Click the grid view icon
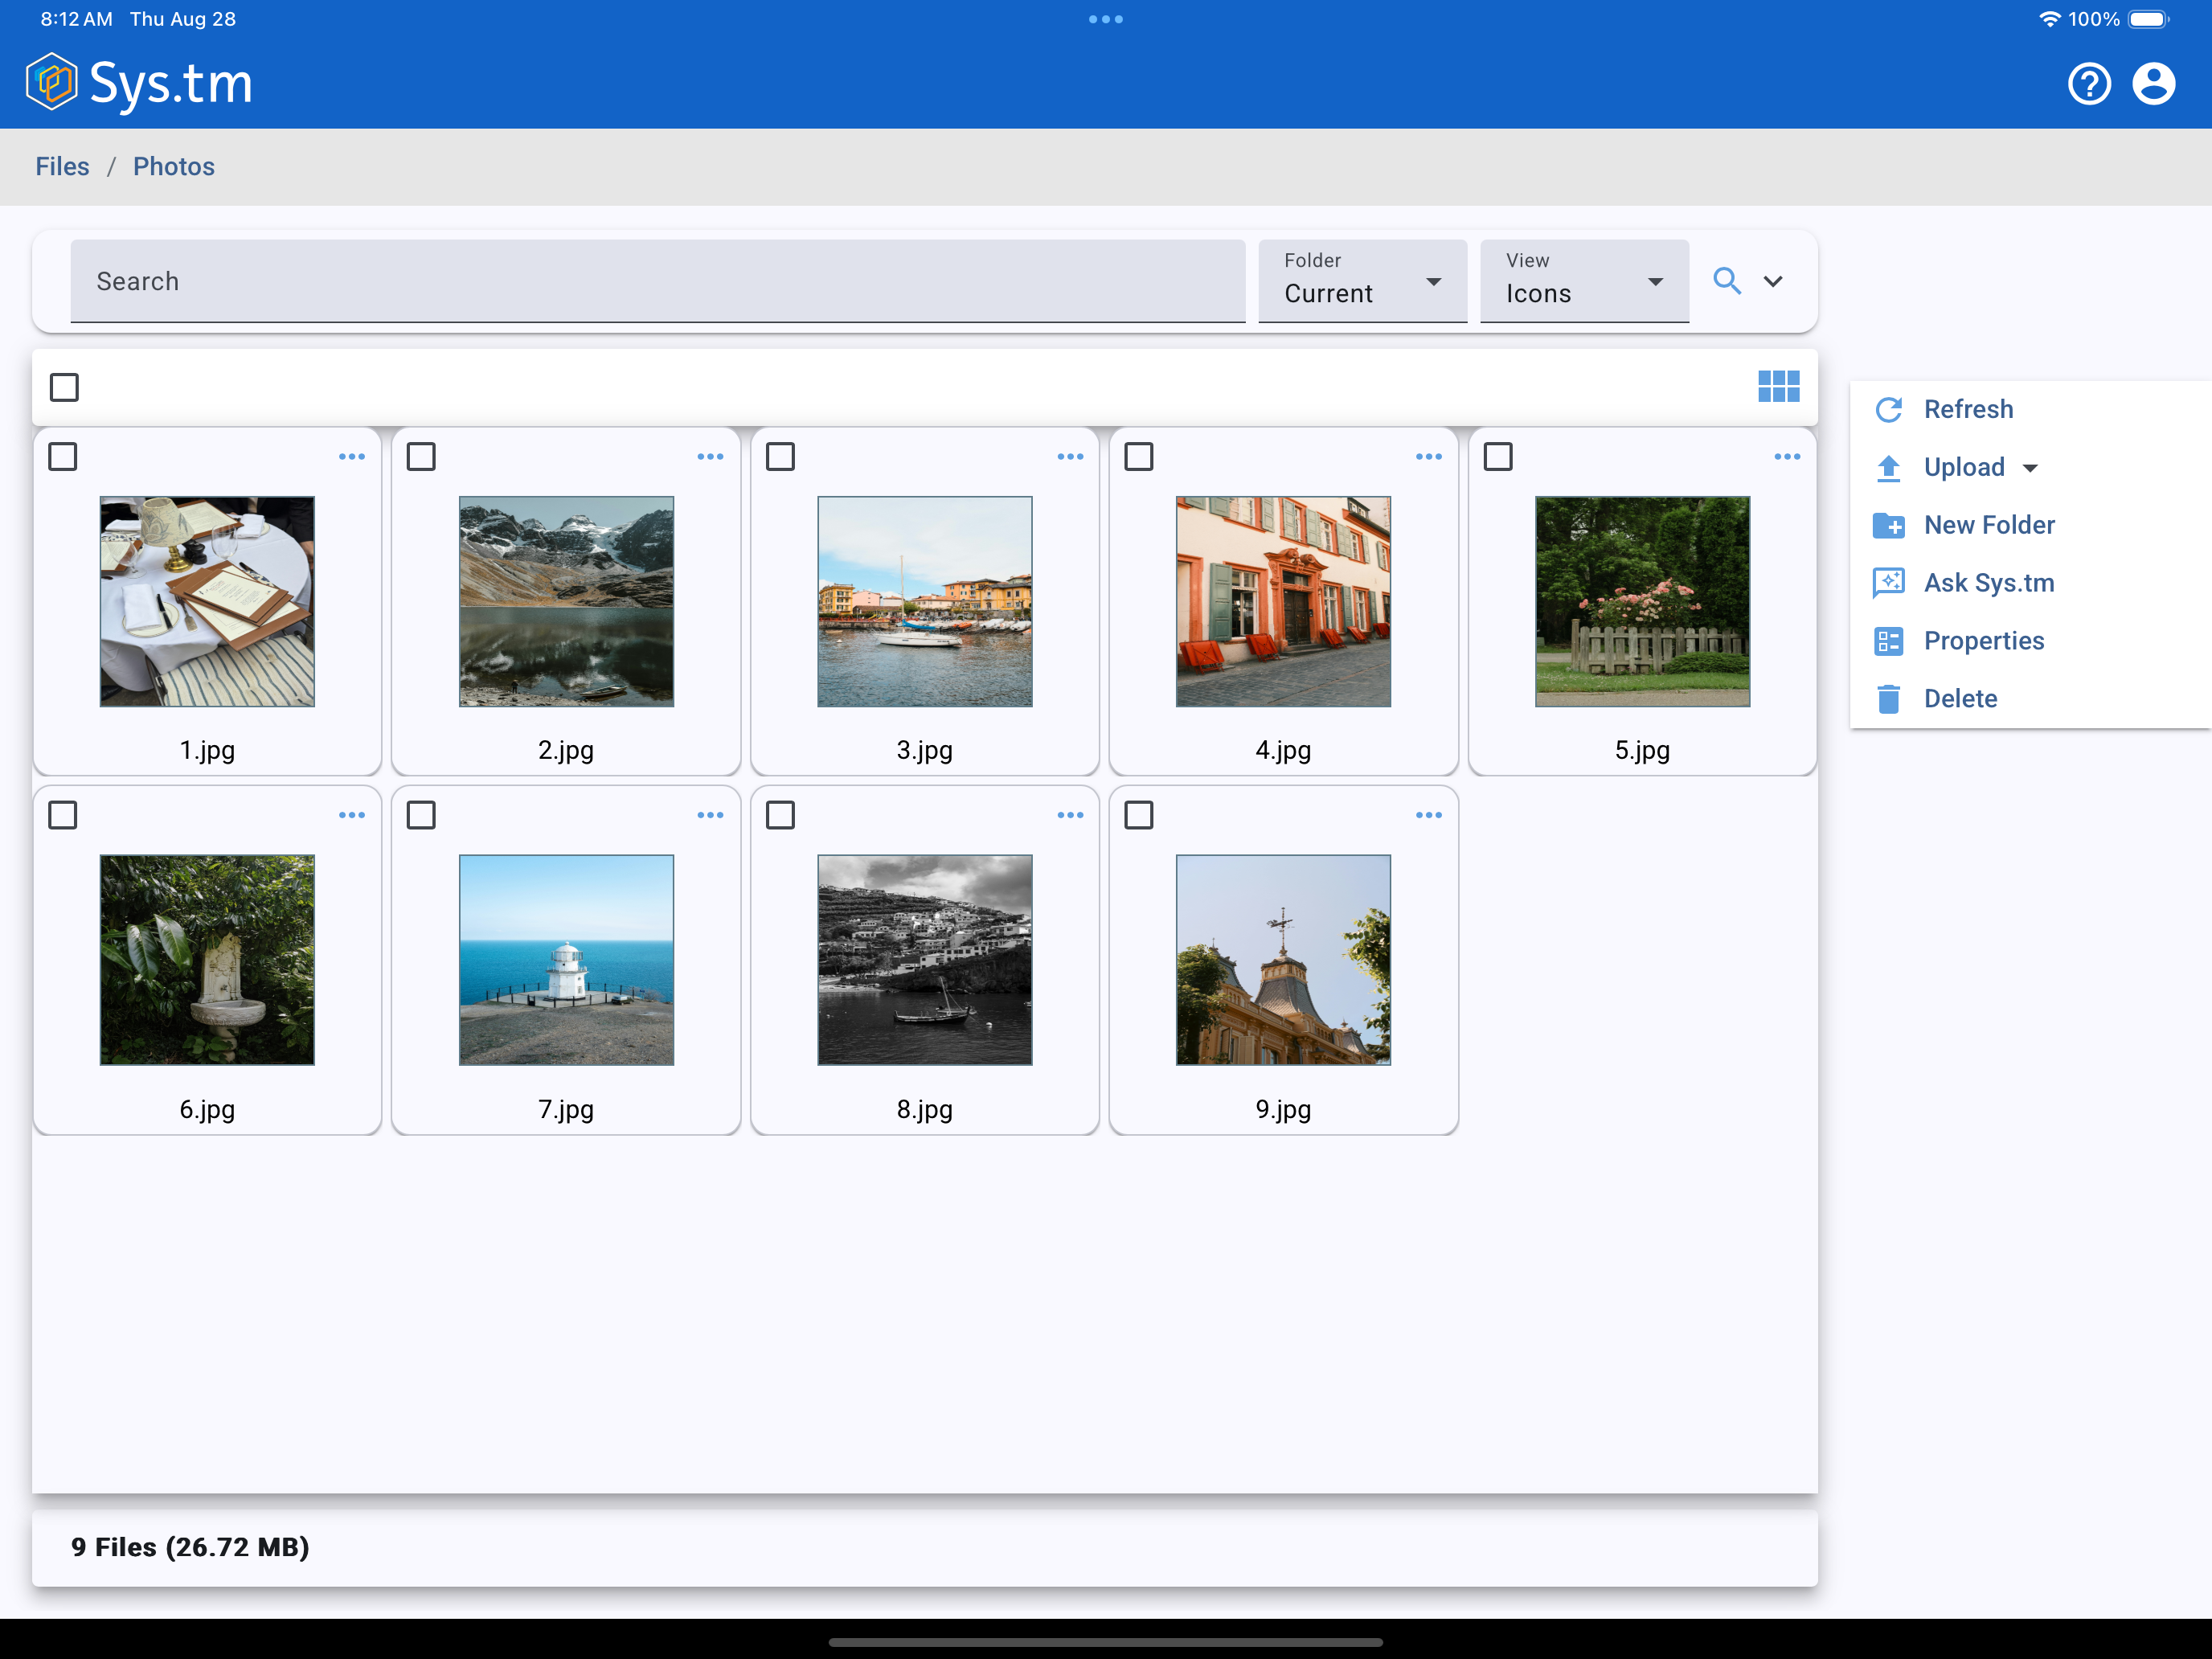This screenshot has height=1659, width=2212. tap(1779, 386)
